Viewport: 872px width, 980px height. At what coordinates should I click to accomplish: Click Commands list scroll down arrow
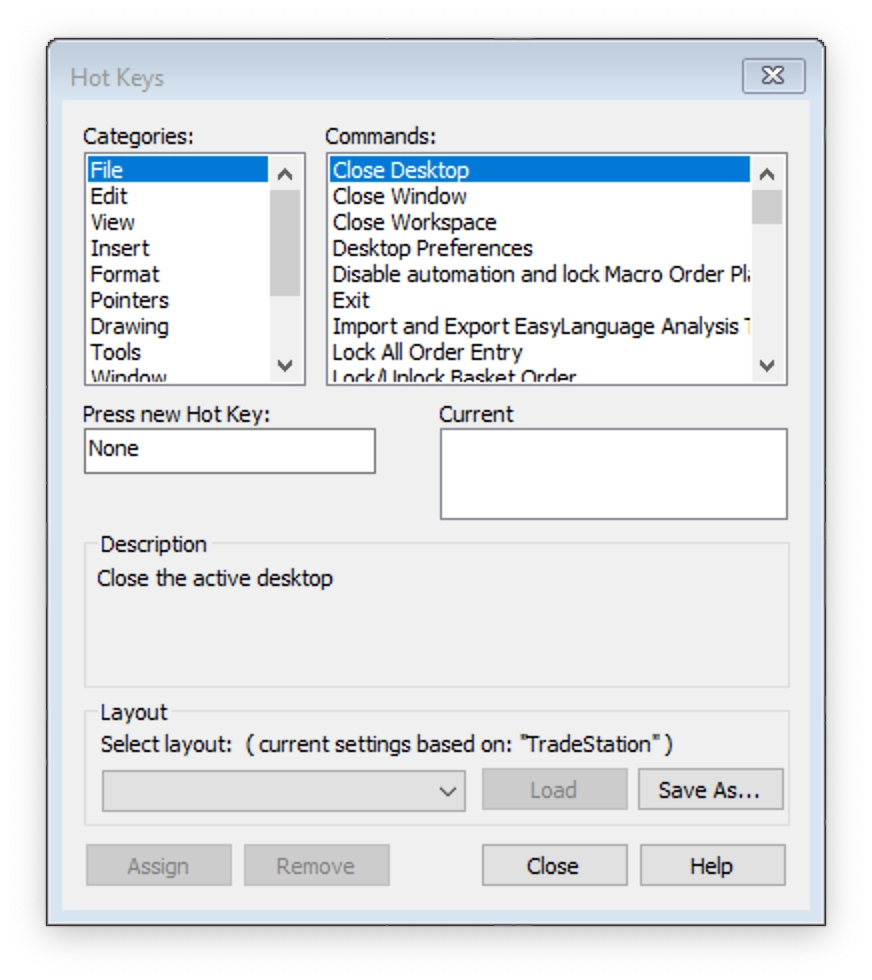(767, 366)
